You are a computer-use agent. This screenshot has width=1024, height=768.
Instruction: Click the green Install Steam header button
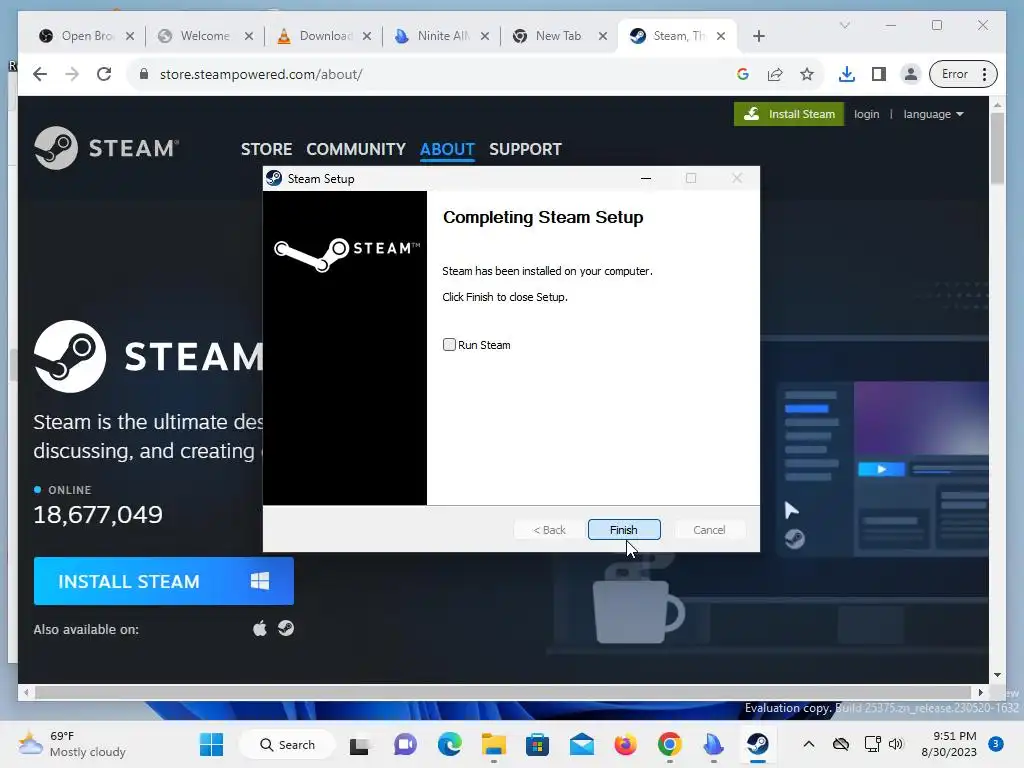pos(789,114)
